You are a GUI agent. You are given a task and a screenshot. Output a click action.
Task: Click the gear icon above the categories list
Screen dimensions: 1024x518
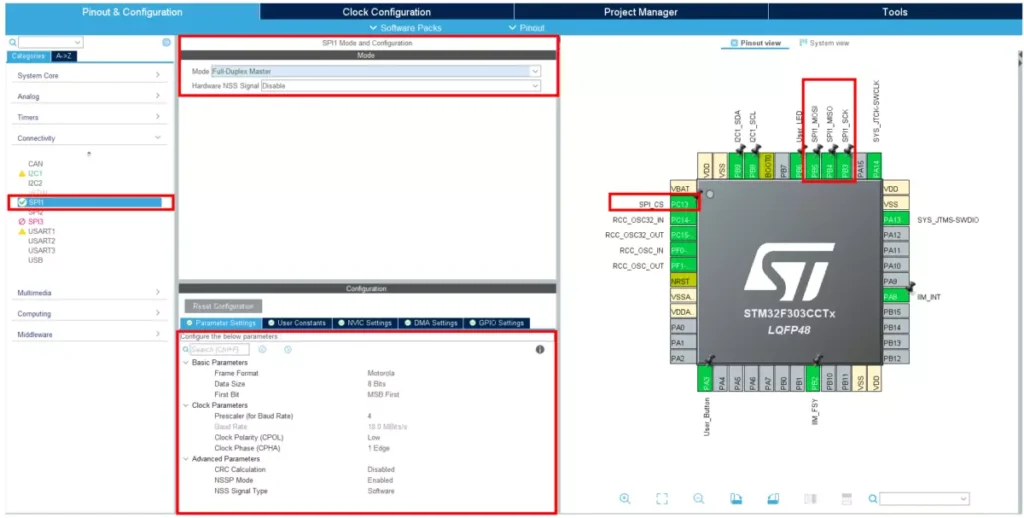click(x=167, y=42)
